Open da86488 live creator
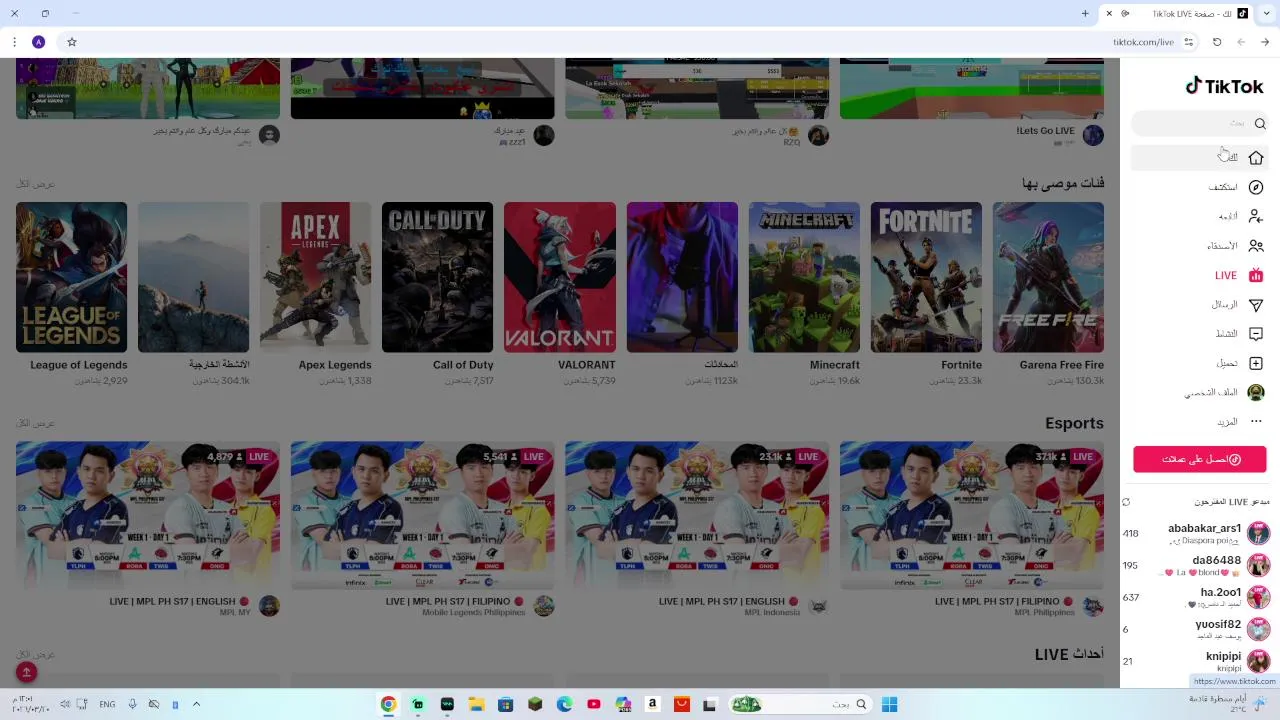1280x720 pixels. (x=1195, y=565)
